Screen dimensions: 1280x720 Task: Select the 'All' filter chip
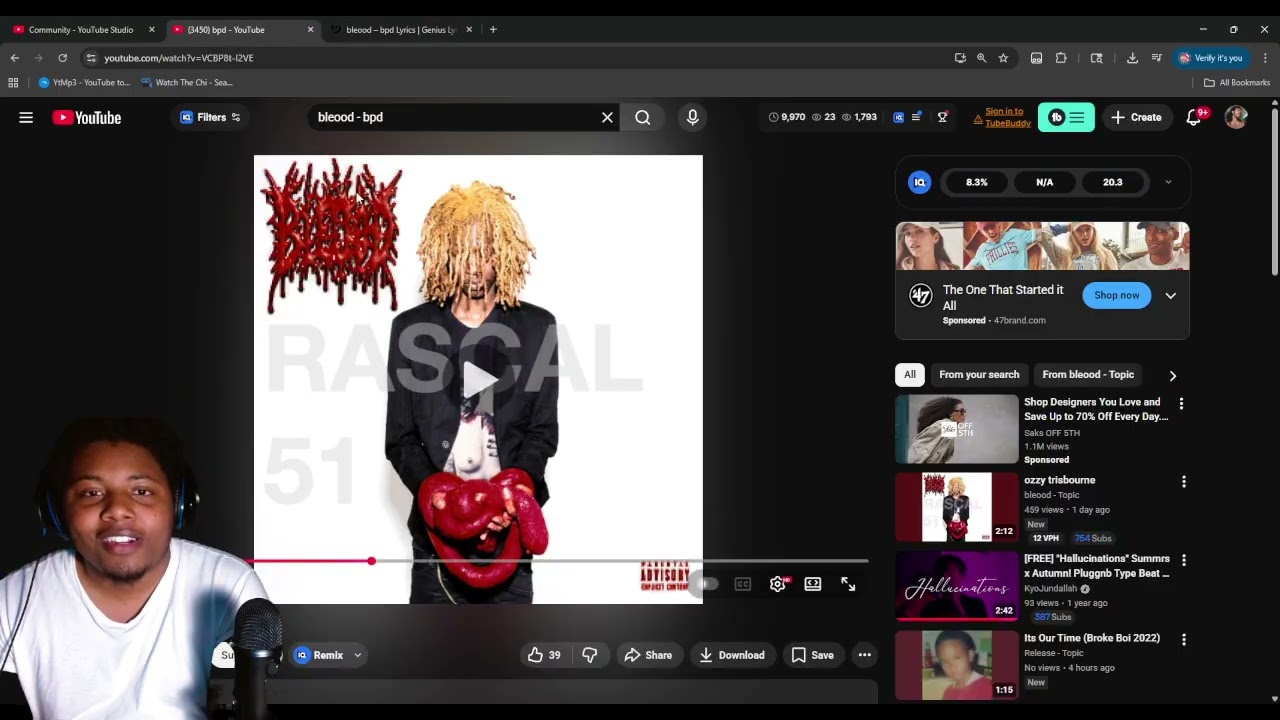(910, 375)
